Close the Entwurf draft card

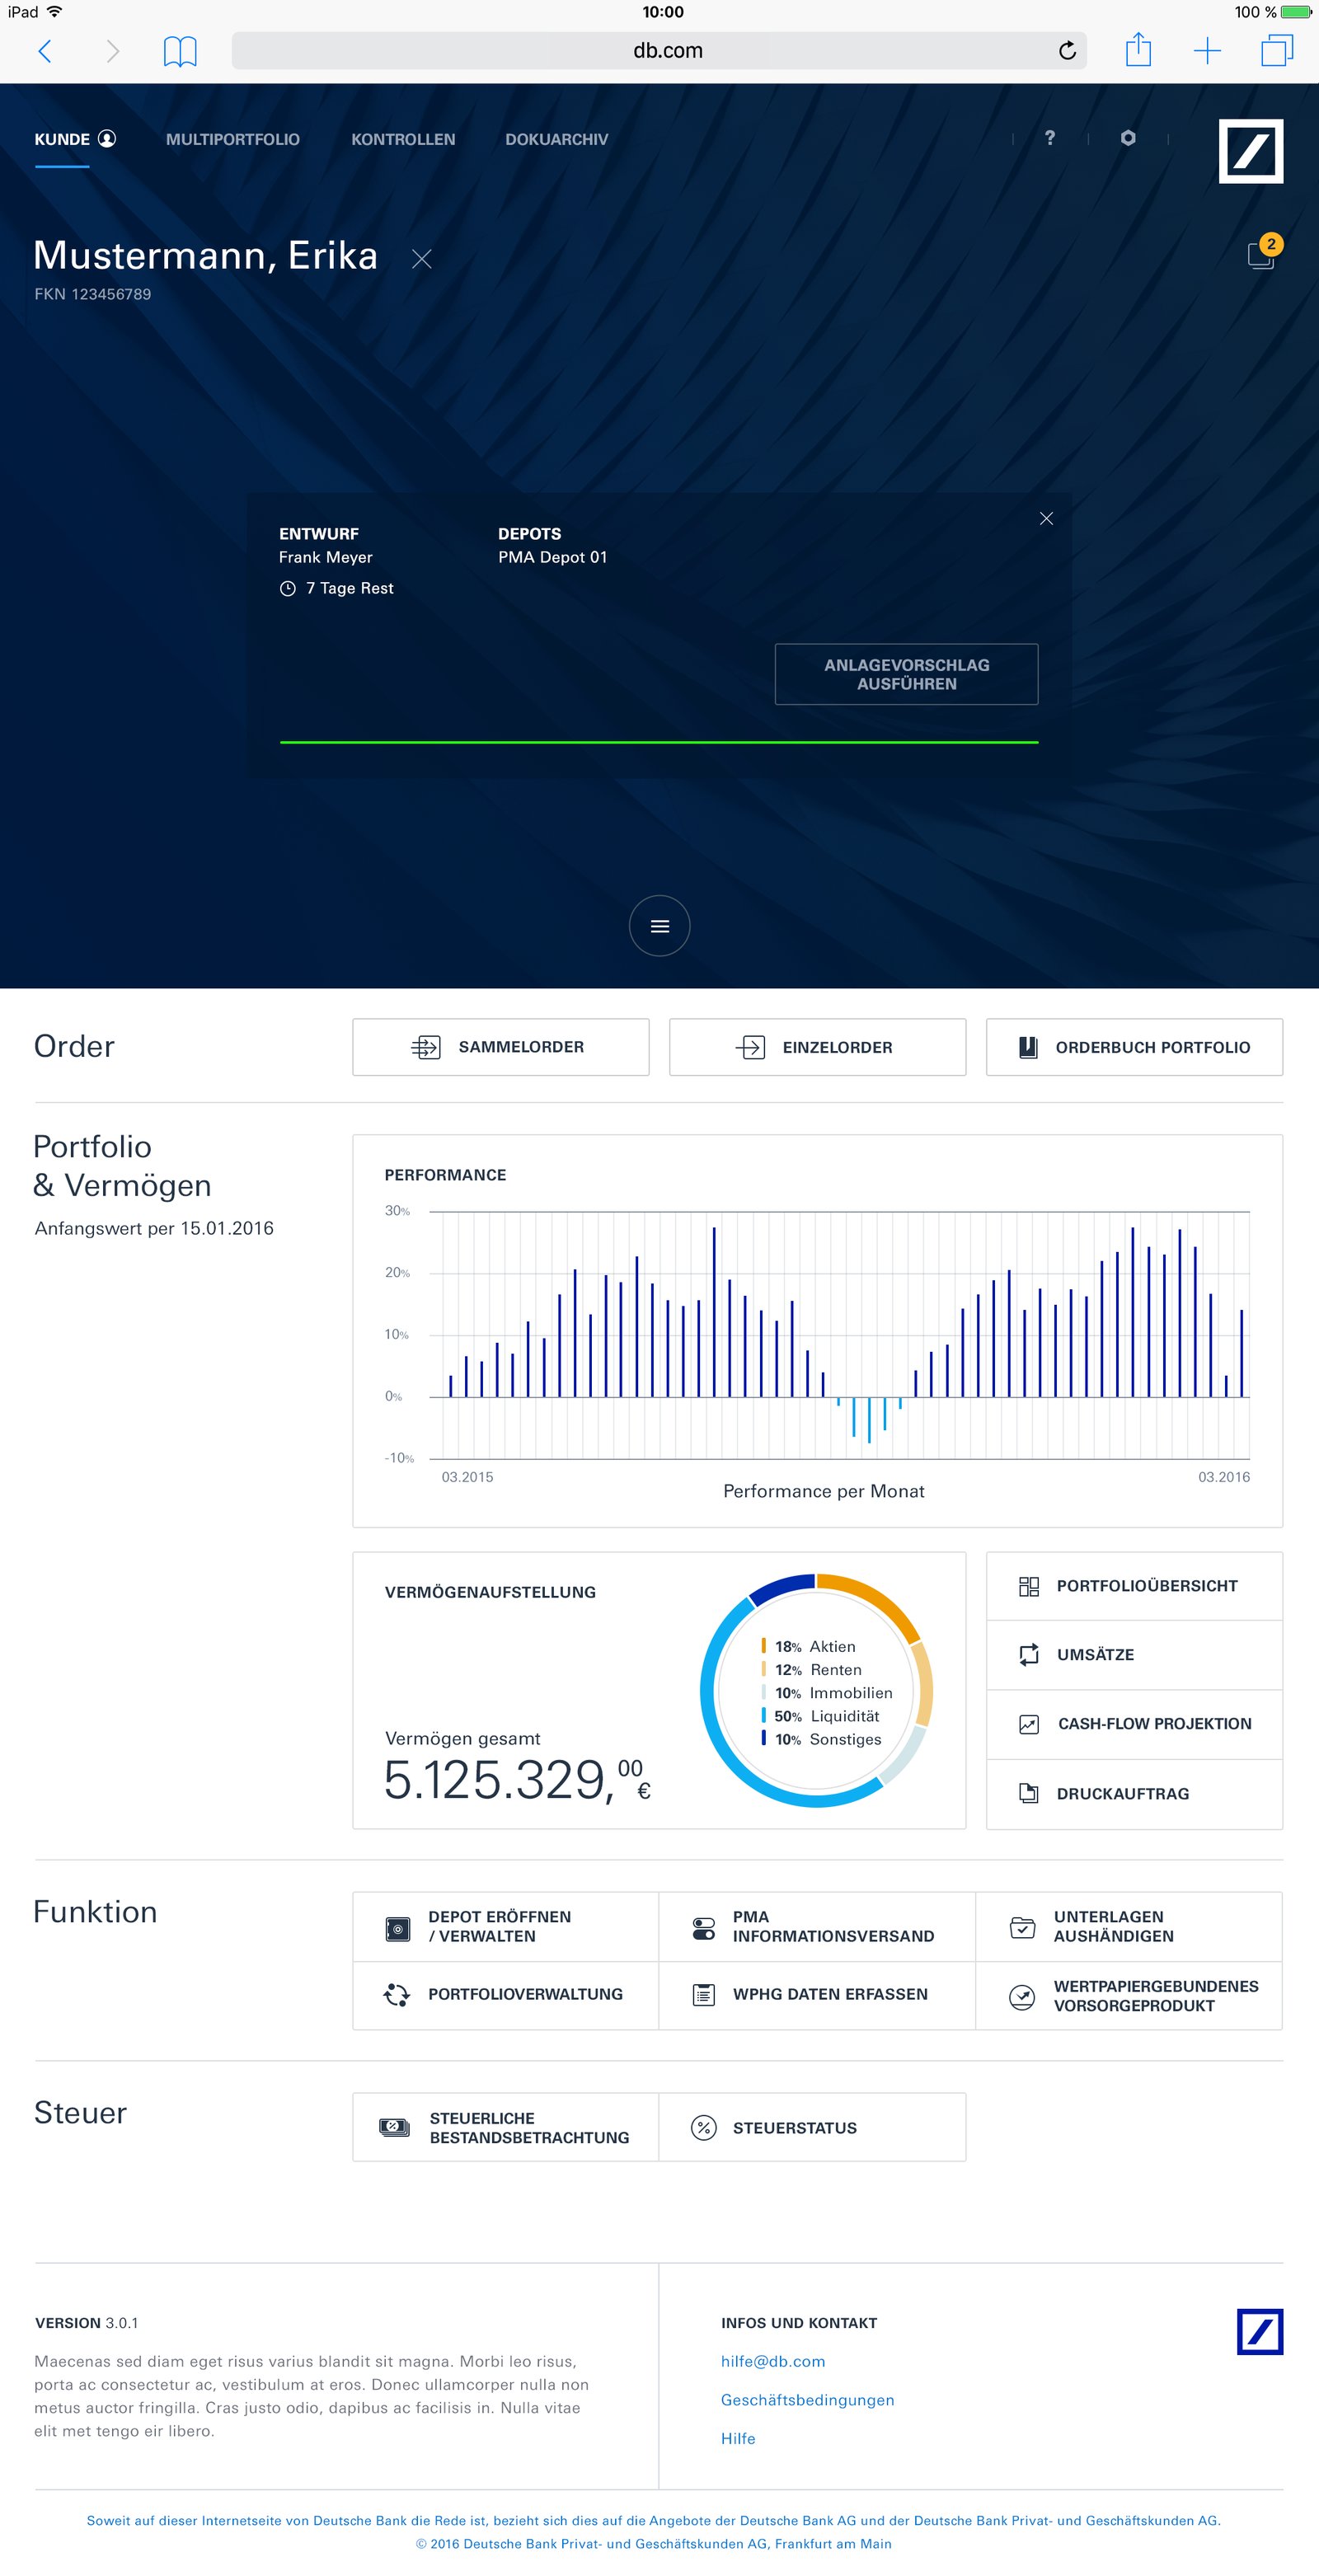click(1046, 518)
